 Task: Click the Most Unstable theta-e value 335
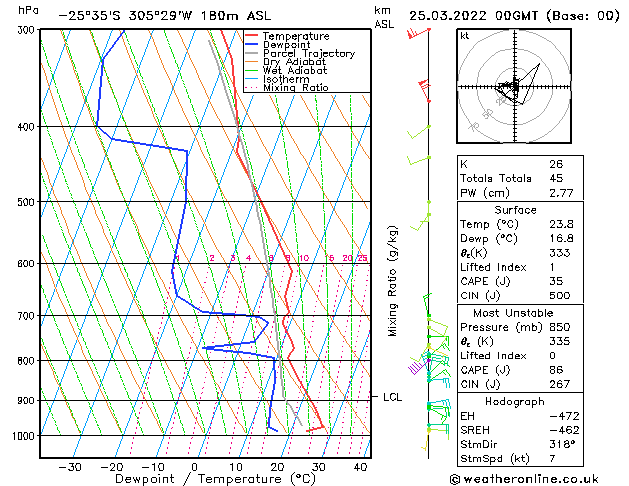[560, 341]
